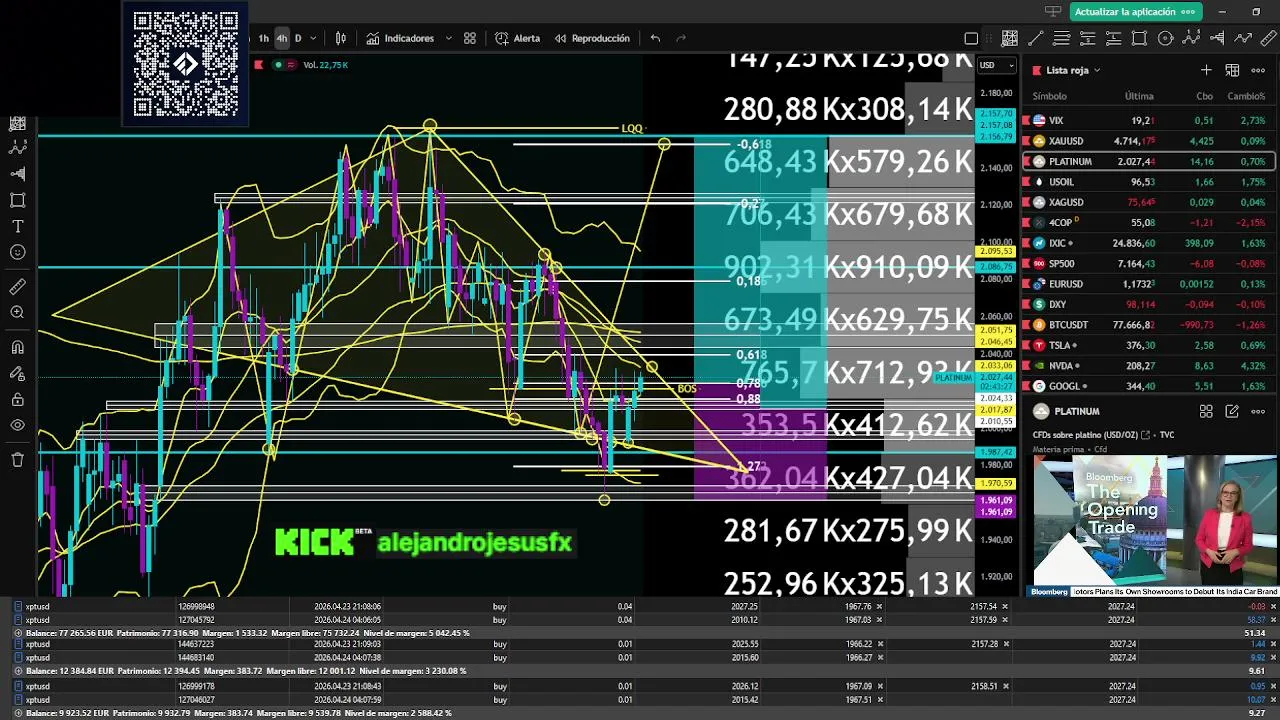The width and height of the screenshot is (1280, 720).
Task: Select the trend line tool in top favorites bar
Action: click(1035, 38)
